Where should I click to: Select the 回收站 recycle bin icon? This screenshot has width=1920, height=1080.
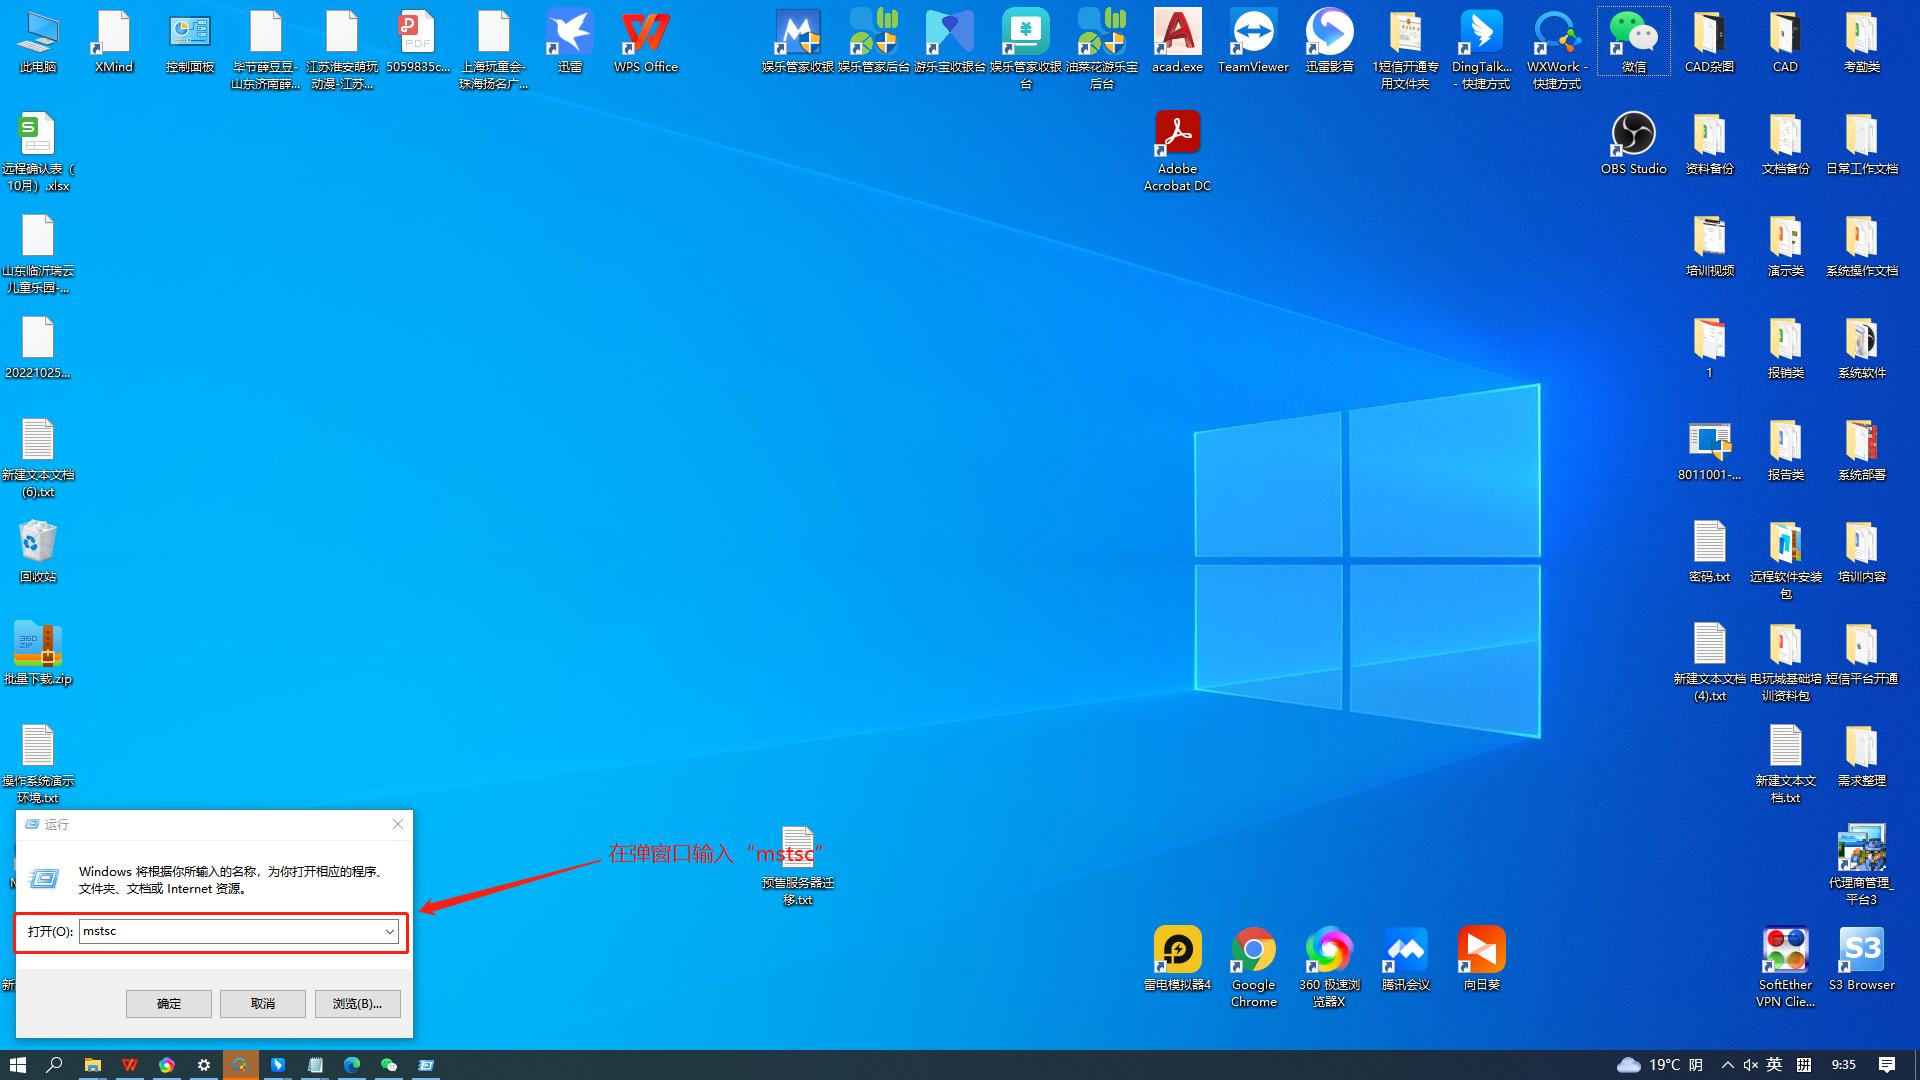pos(38,553)
